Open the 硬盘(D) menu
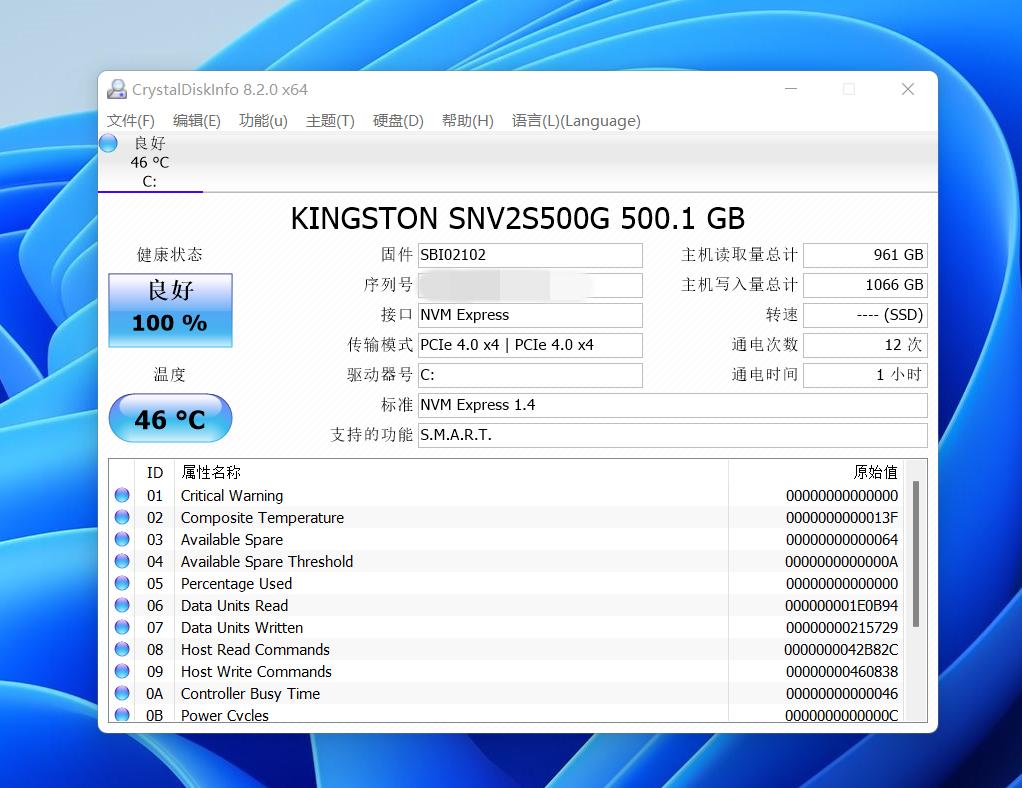The image size is (1022, 788). 398,121
